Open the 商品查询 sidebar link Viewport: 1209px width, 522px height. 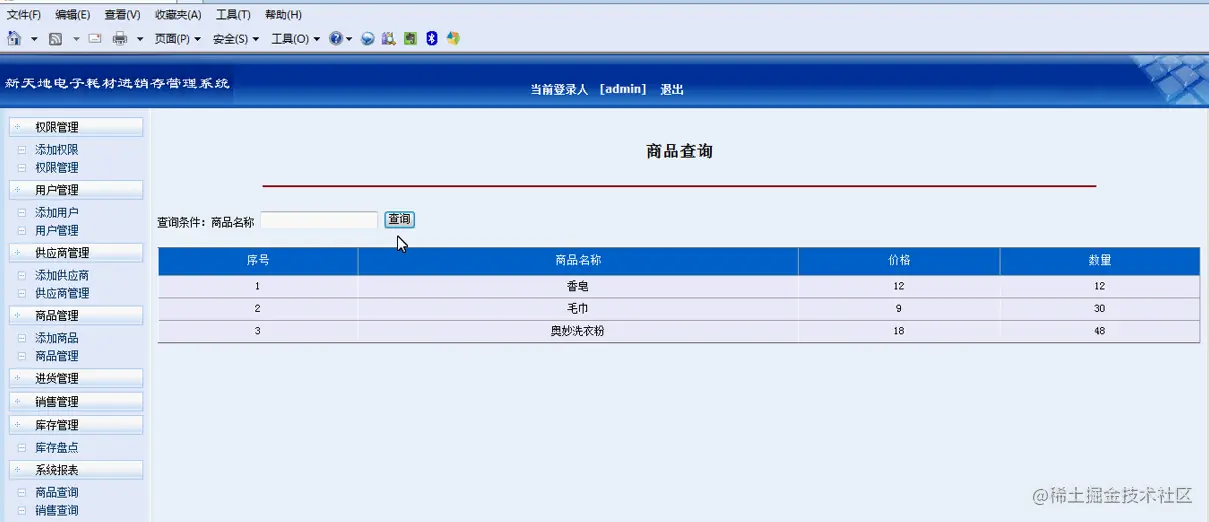click(57, 493)
